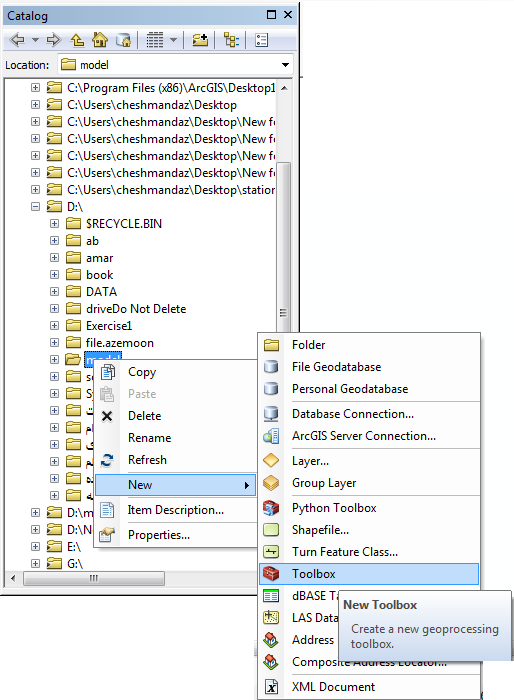The width and height of the screenshot is (514, 700).
Task: Create new XML Document
Action: [369, 687]
